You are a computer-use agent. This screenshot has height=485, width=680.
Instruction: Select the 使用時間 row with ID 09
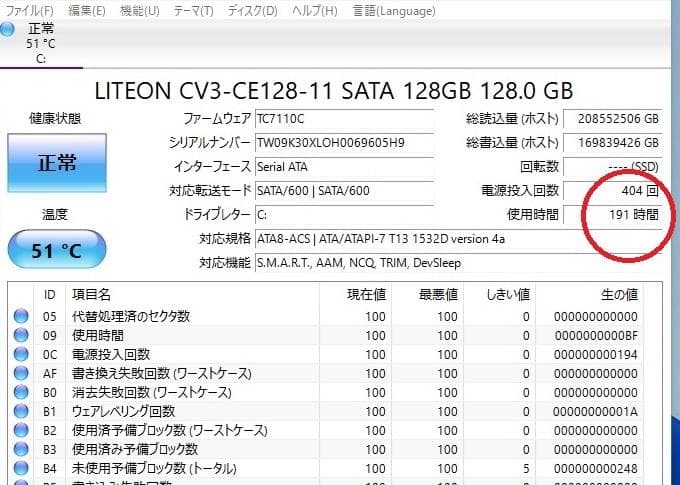click(326, 335)
